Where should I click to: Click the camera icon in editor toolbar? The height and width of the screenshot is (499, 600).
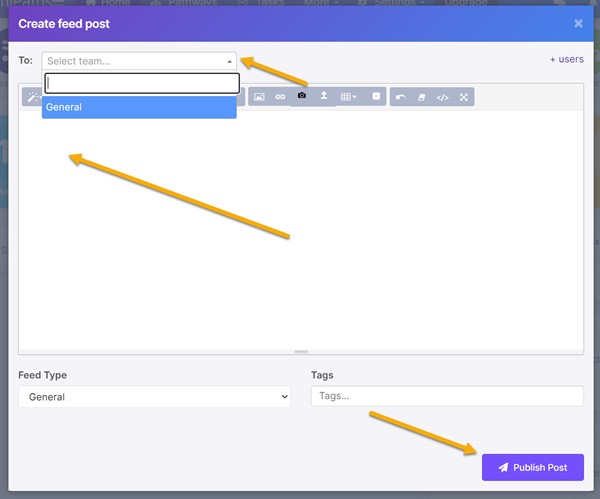(x=302, y=96)
